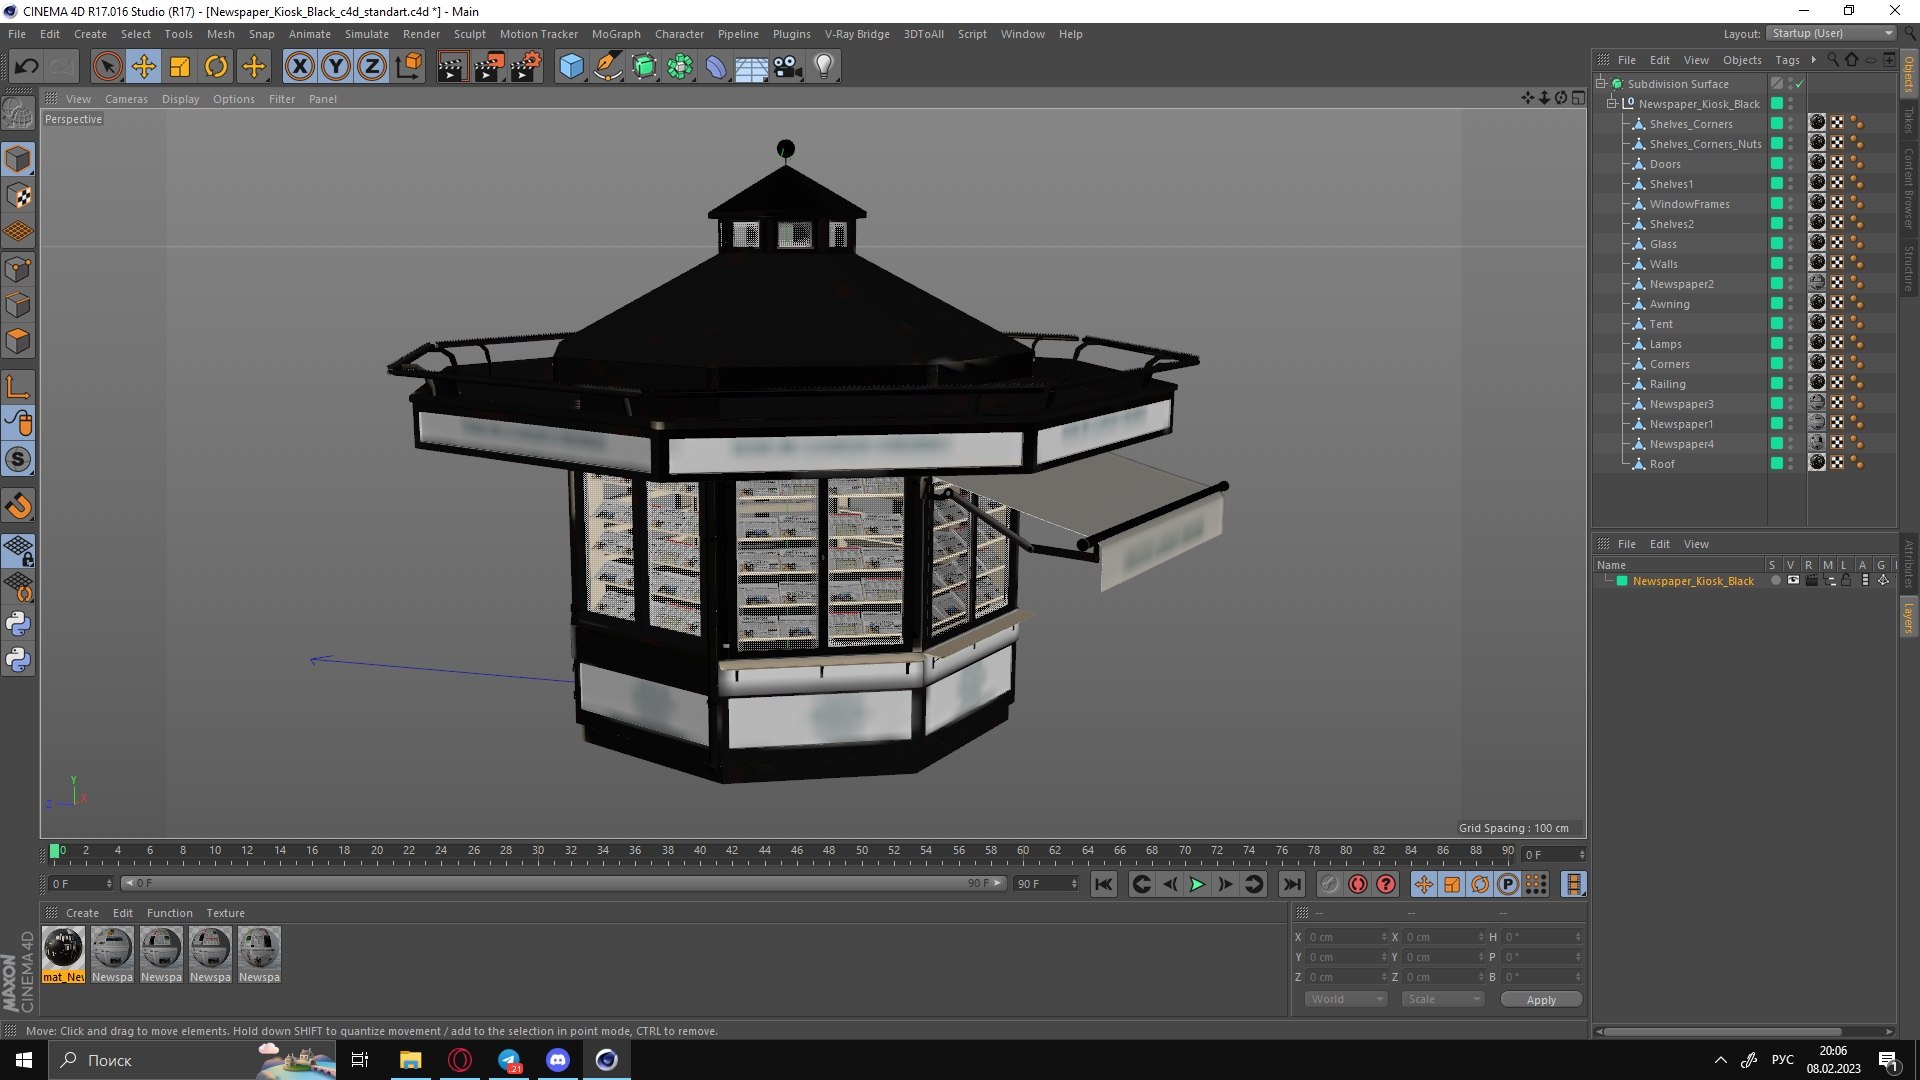This screenshot has width=1920, height=1080.
Task: Open the Subdivision Surface generator icon
Action: [x=644, y=67]
